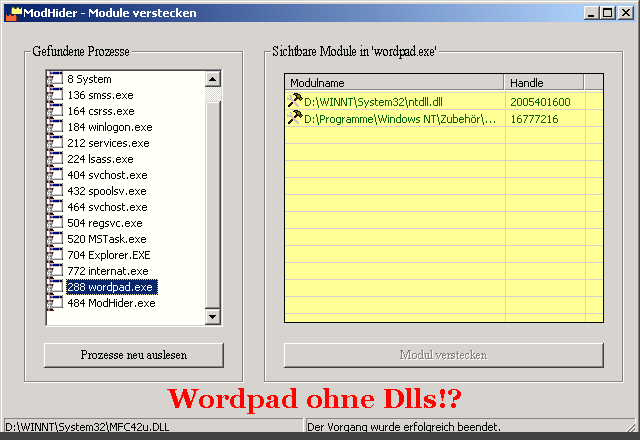The height and width of the screenshot is (440, 640).
Task: Click the process icon beside 704 Explorer.EXE
Action: [55, 255]
